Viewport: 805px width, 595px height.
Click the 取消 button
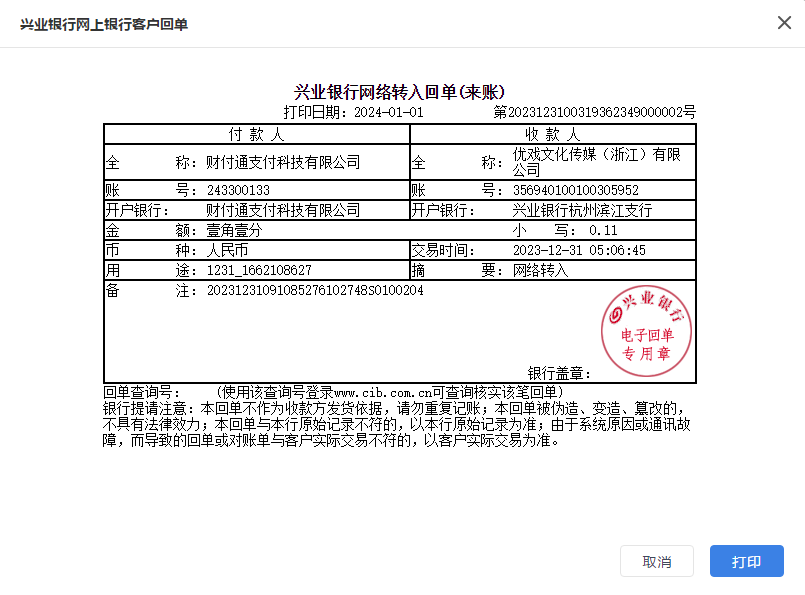657,561
